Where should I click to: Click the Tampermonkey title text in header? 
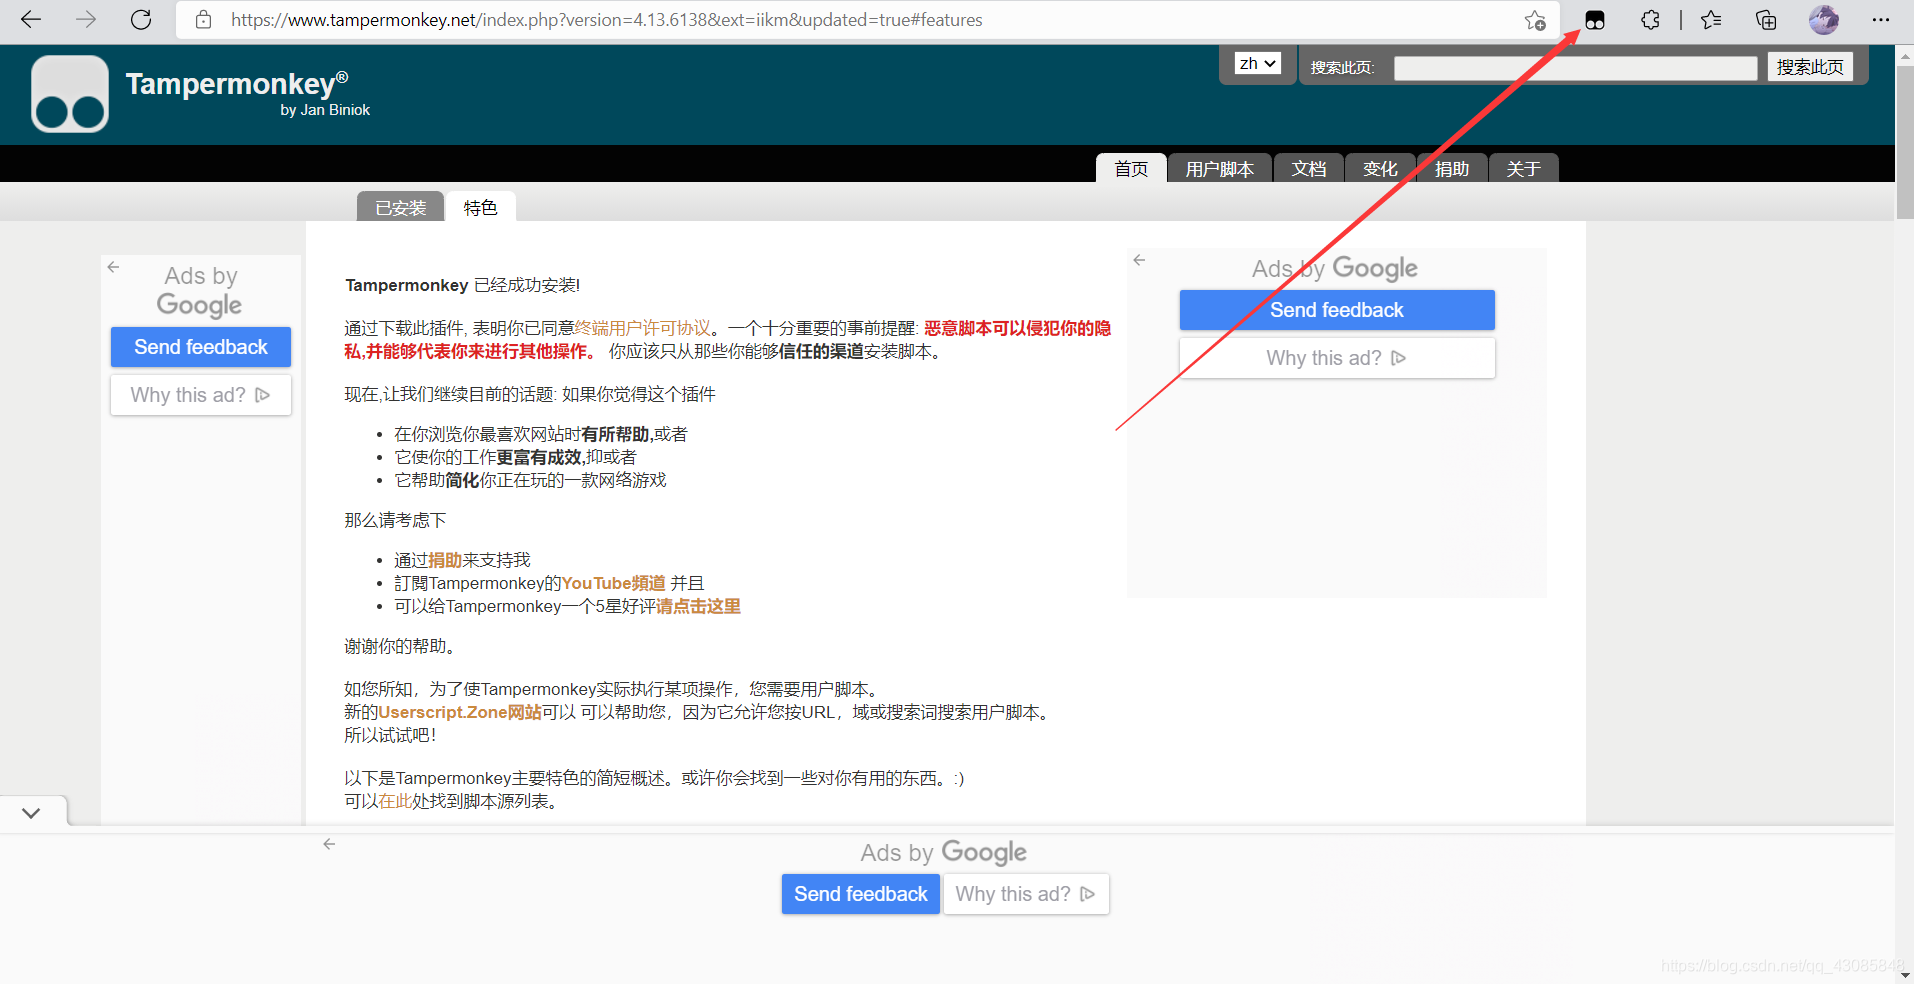(x=237, y=84)
